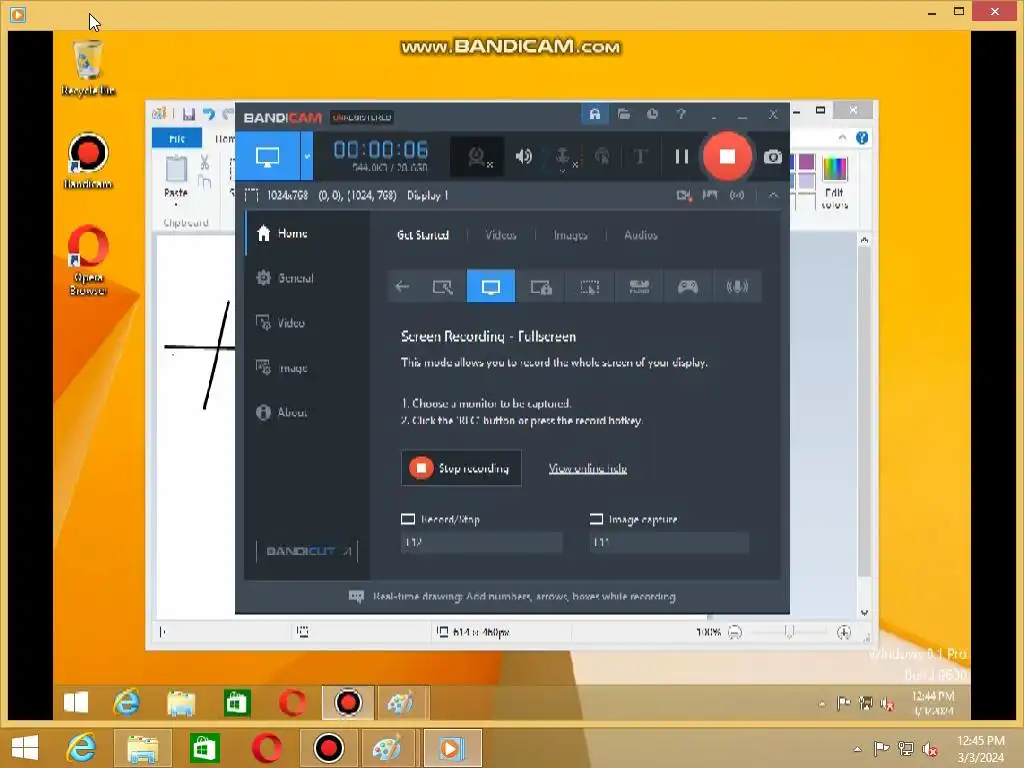Toggle speaker sound recording icon
The image size is (1024, 768).
tap(523, 157)
